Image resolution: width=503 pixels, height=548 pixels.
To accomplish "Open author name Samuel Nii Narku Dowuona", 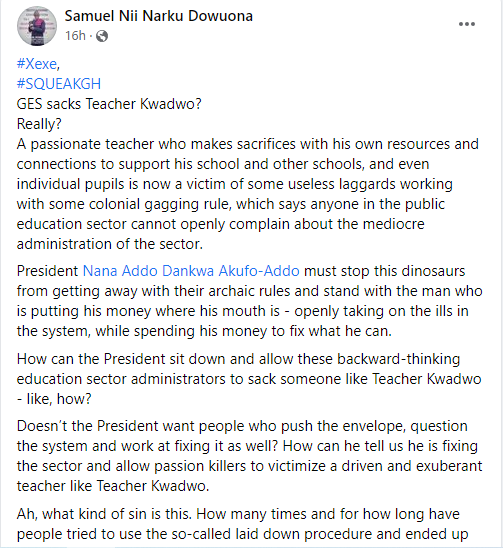I will click(x=158, y=16).
